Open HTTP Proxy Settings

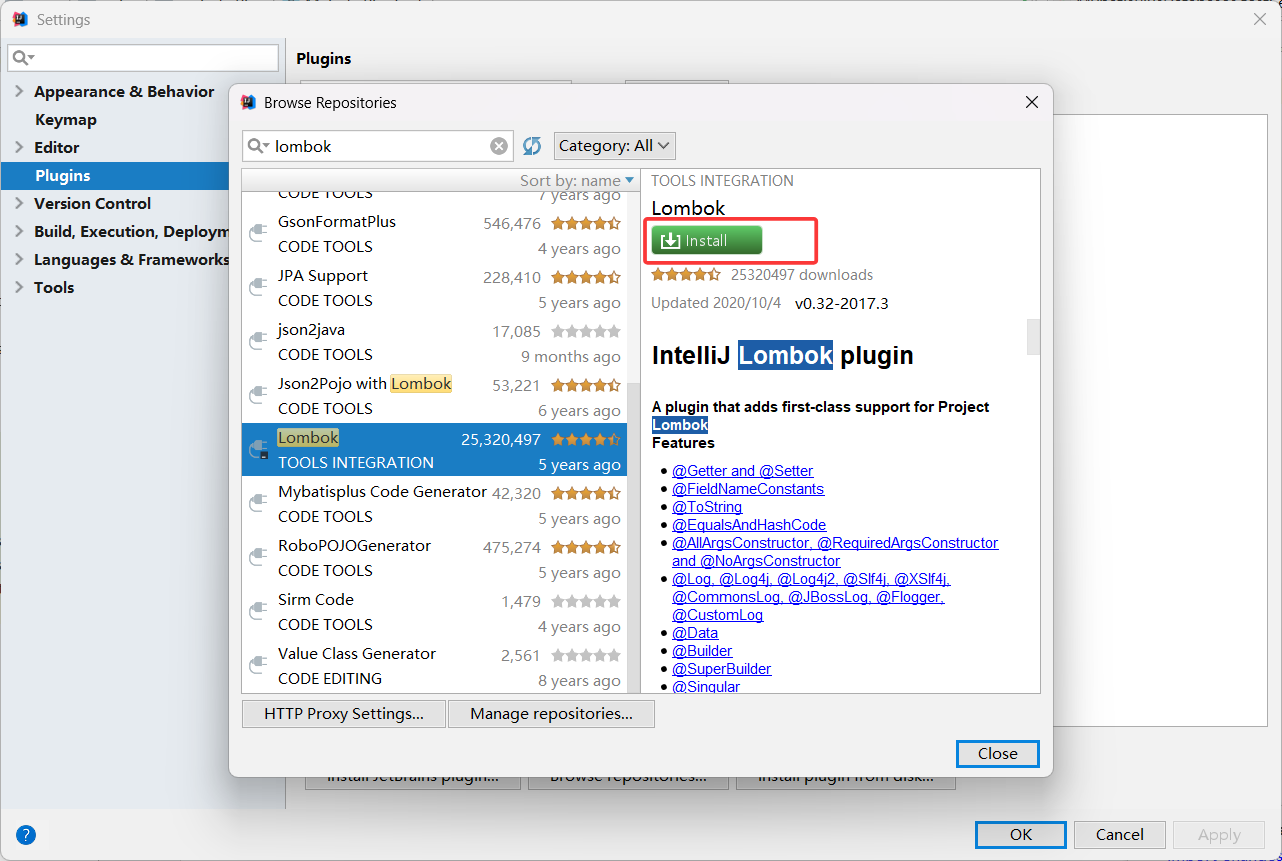pos(343,713)
